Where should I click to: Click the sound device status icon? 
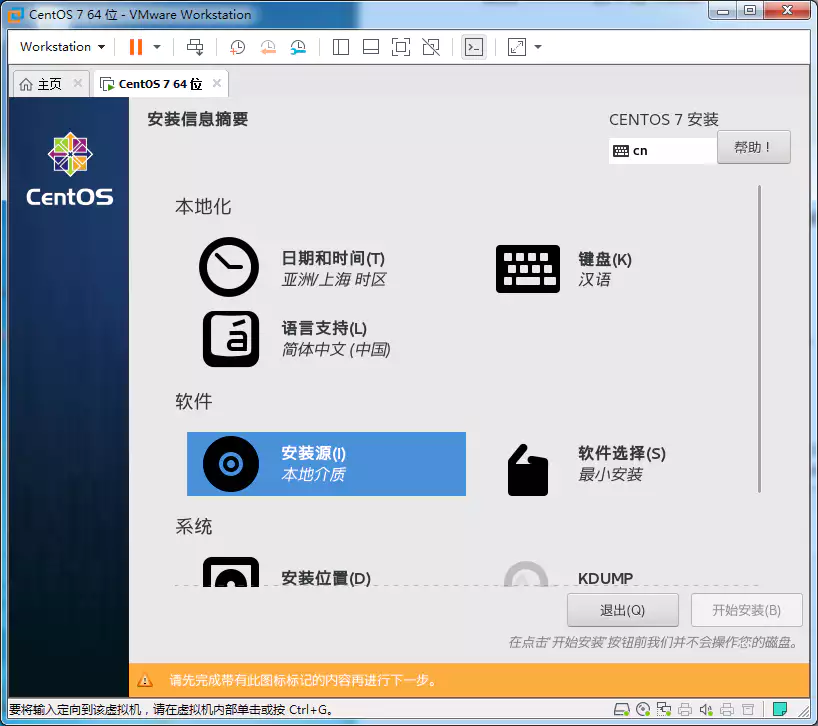click(704, 710)
